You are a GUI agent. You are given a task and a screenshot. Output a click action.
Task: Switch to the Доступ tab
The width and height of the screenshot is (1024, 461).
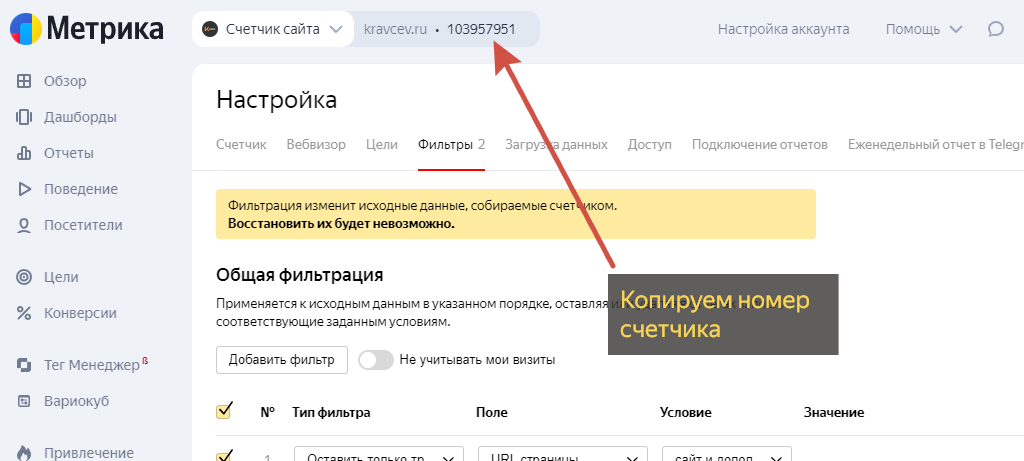click(650, 144)
